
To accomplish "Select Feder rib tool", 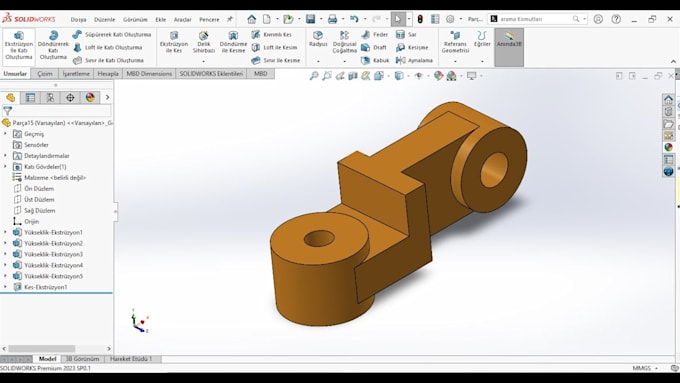I will 375,34.
